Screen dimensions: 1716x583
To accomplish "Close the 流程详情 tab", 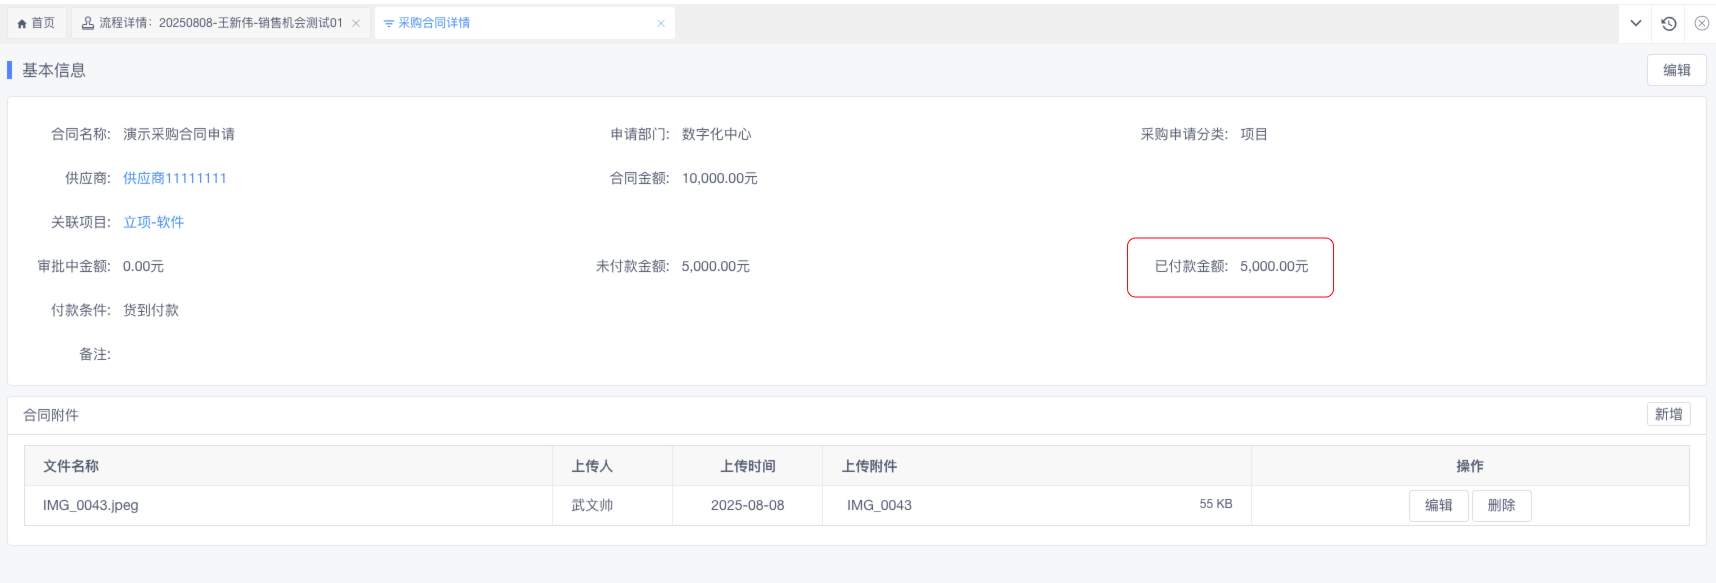I will click(x=356, y=23).
